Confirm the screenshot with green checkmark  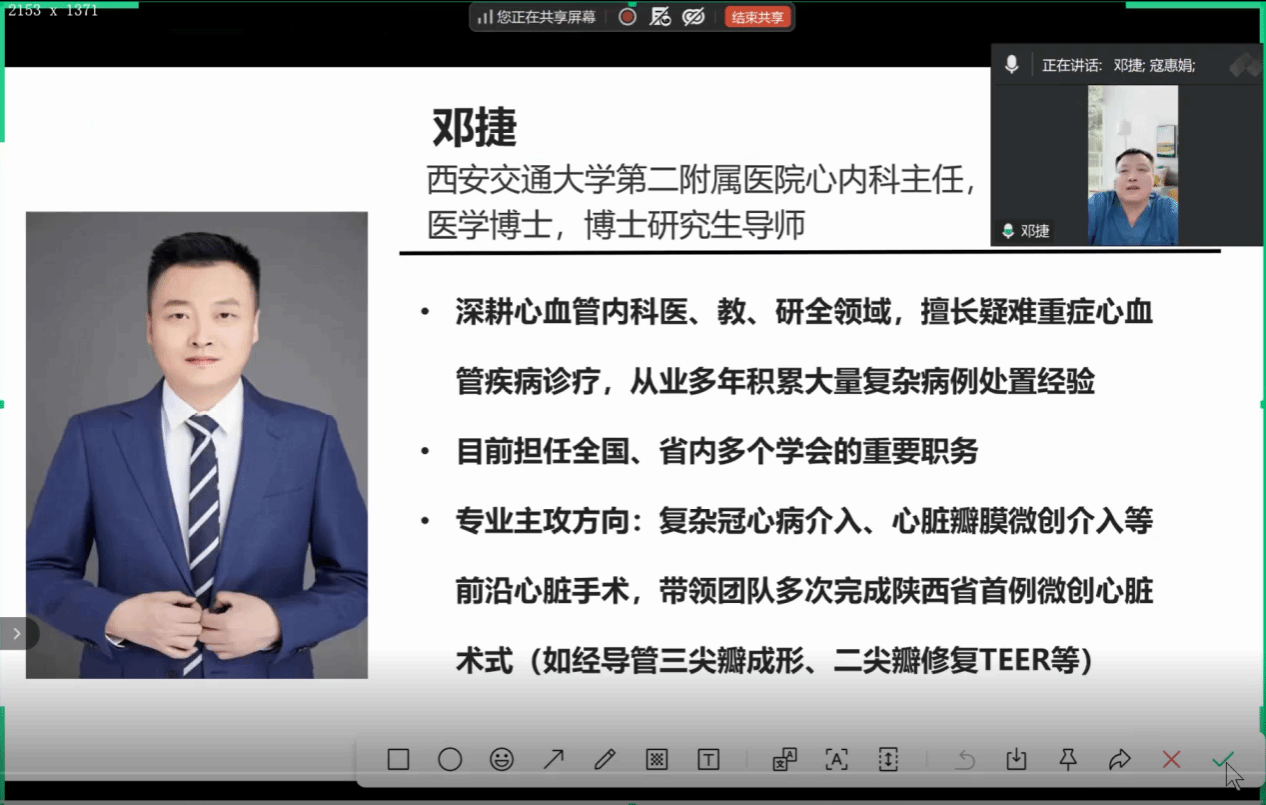coord(1222,760)
